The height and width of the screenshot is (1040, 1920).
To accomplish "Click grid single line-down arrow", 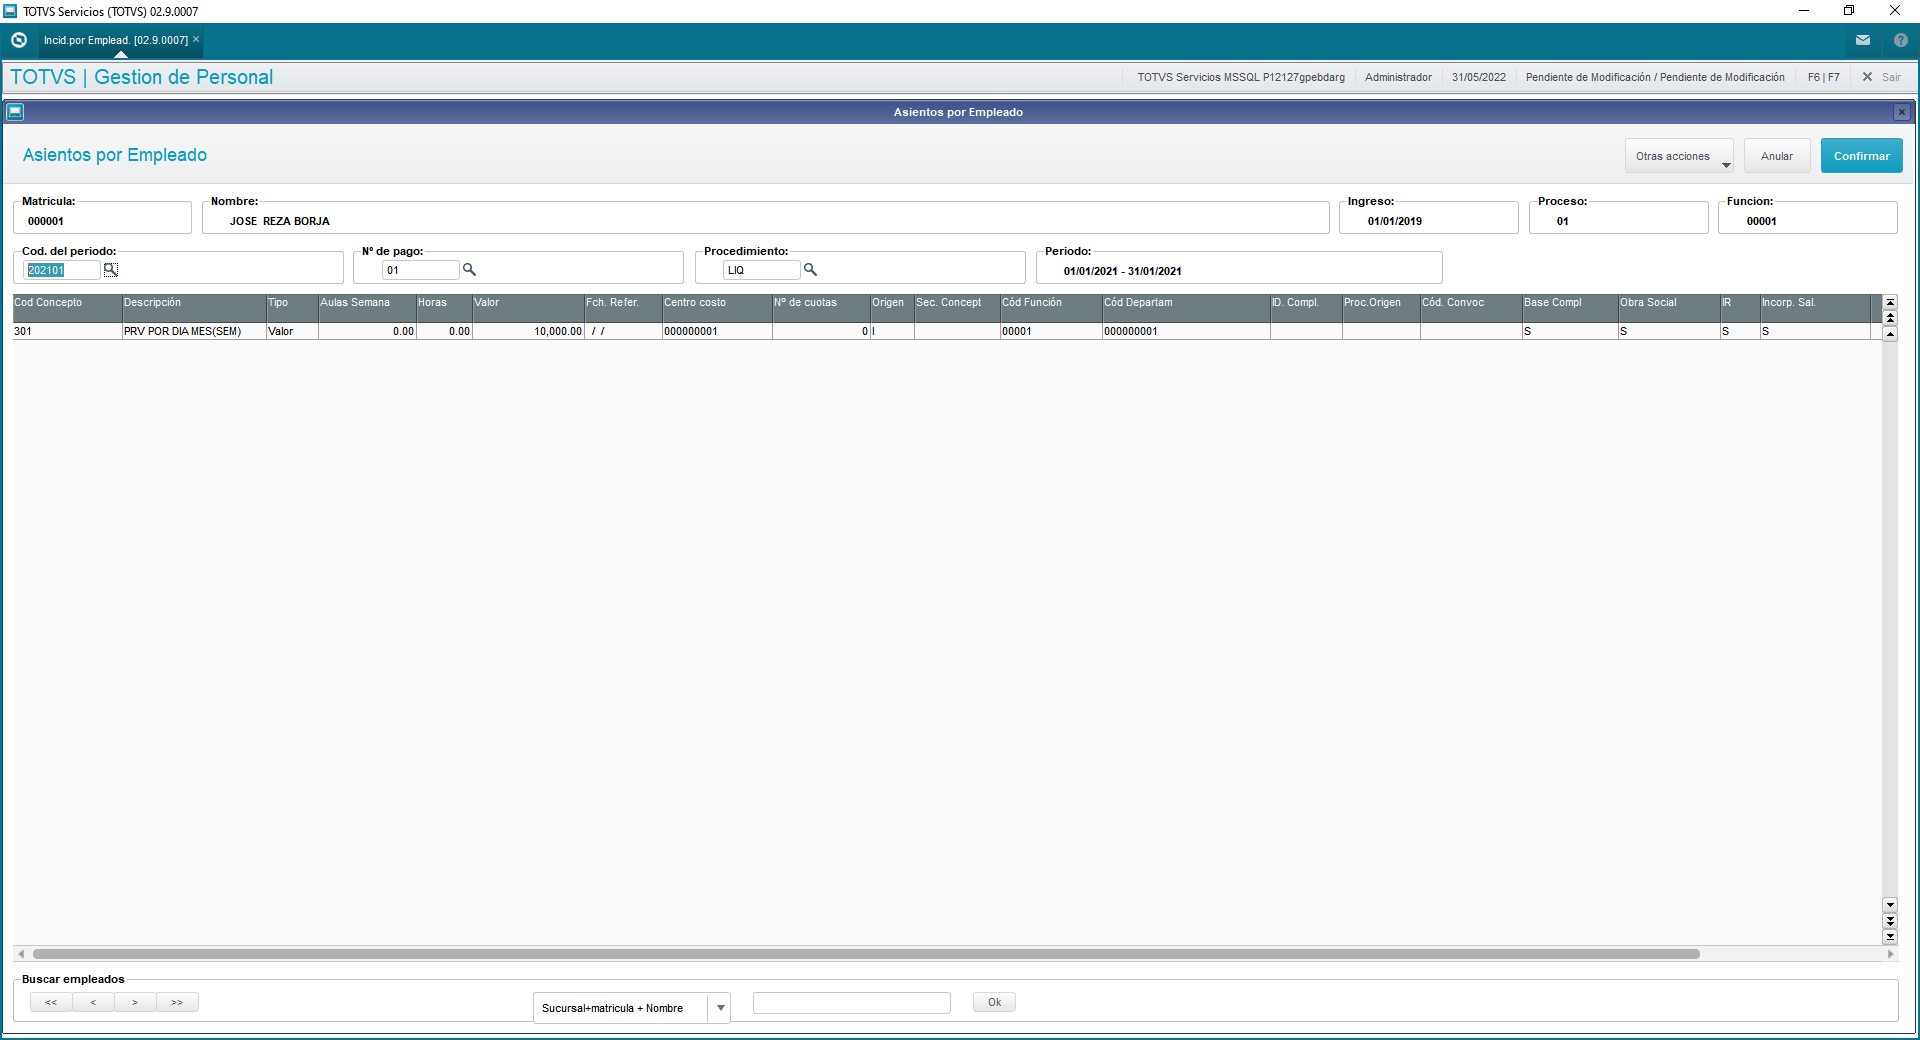I will pyautogui.click(x=1890, y=905).
